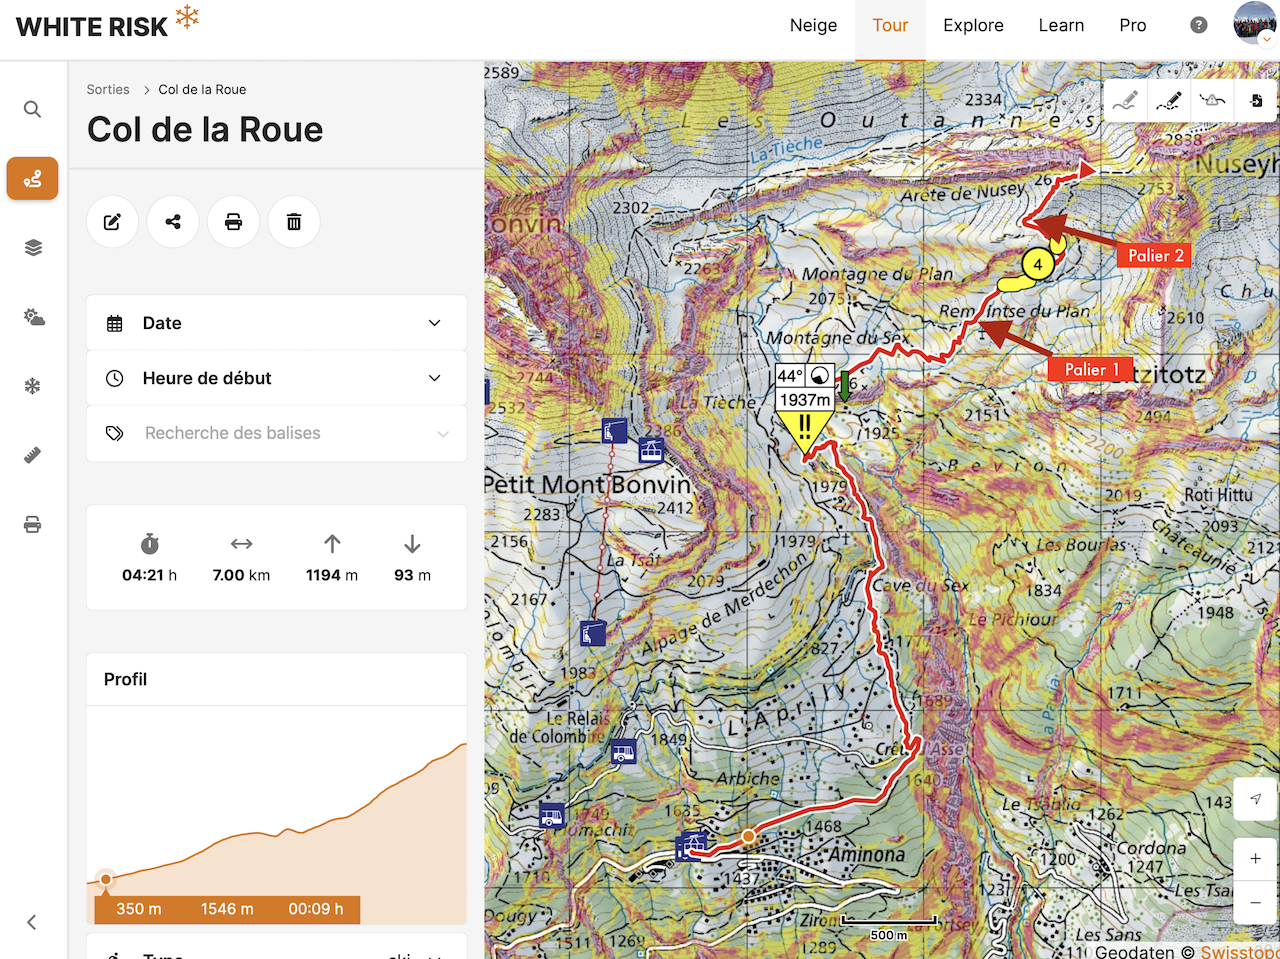Toggle my location on the map

[x=1256, y=799]
